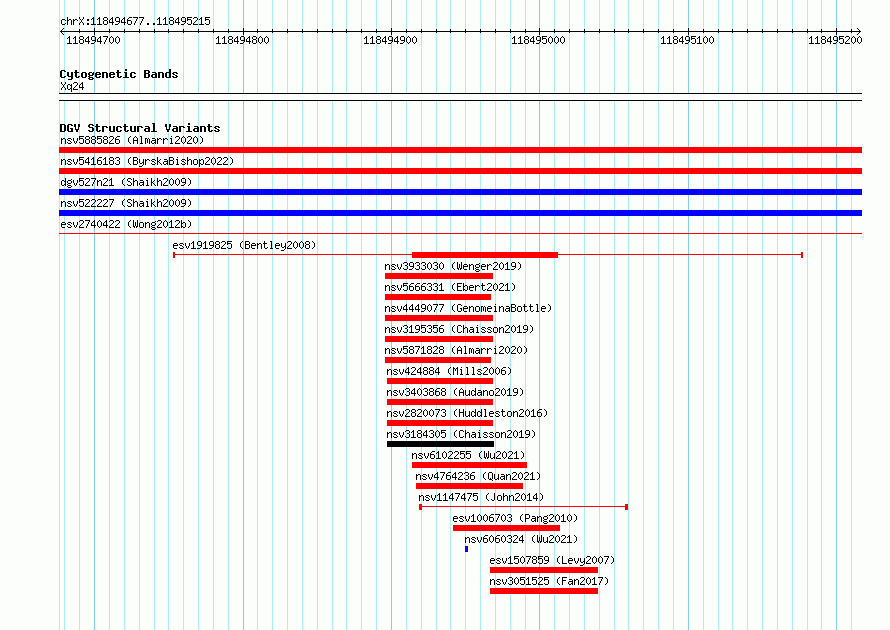Screen dimensions: 890x630
Task: Click the nsv3403868 (Audano2019) label
Action: [x=455, y=392]
